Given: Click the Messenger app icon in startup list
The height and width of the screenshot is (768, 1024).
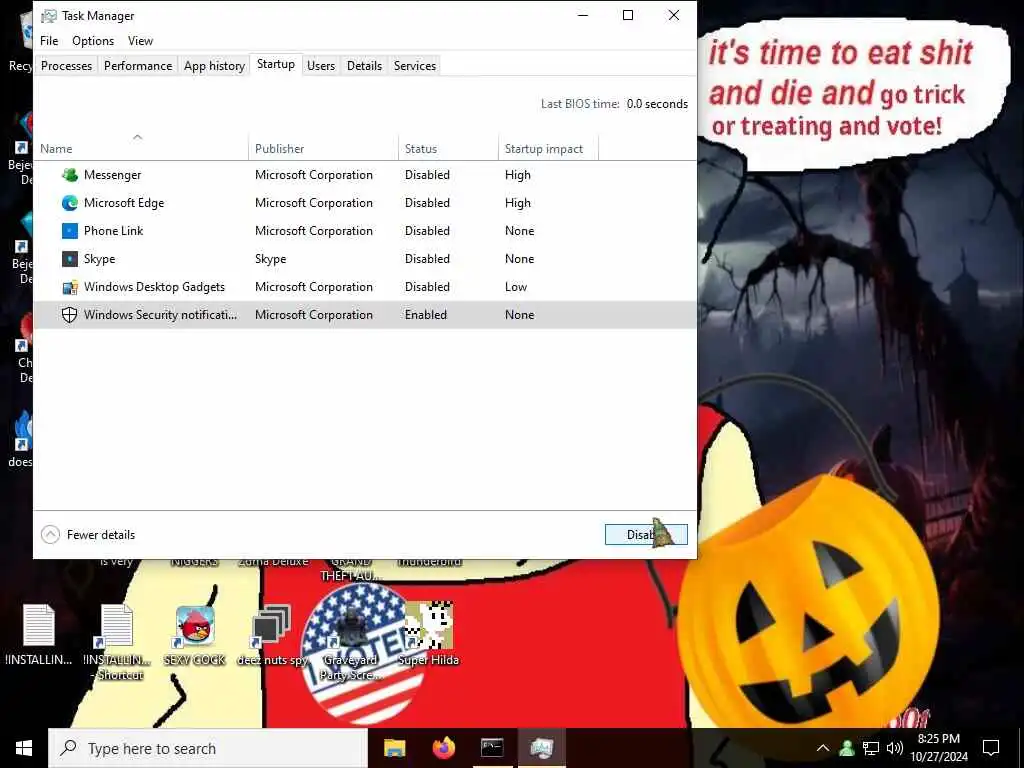Looking at the screenshot, I should tap(69, 174).
